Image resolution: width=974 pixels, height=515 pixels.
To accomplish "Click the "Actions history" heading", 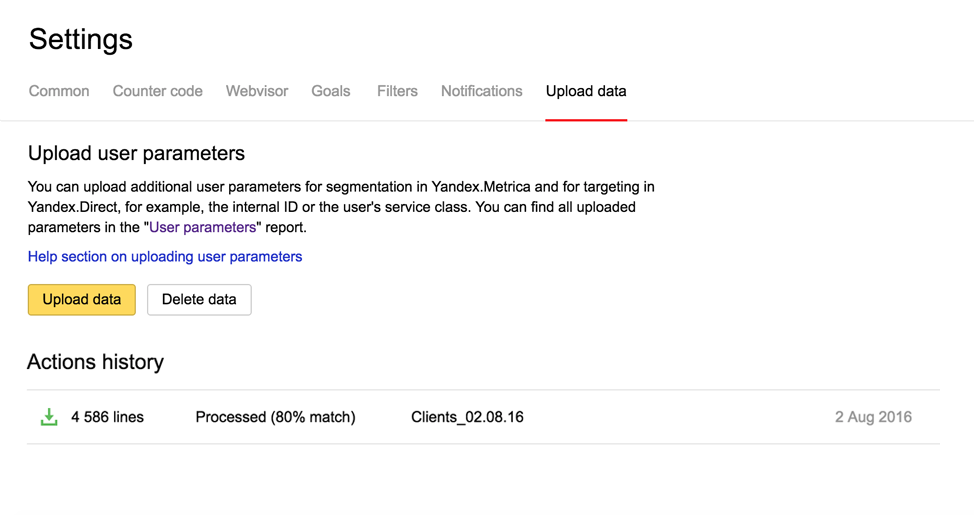I will [96, 362].
